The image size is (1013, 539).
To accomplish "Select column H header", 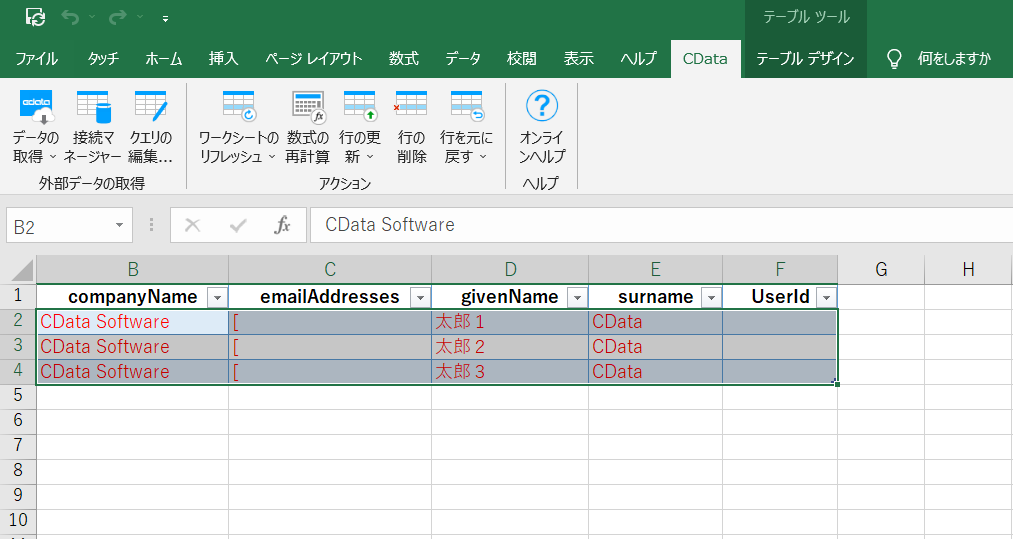I will pyautogui.click(x=968, y=270).
